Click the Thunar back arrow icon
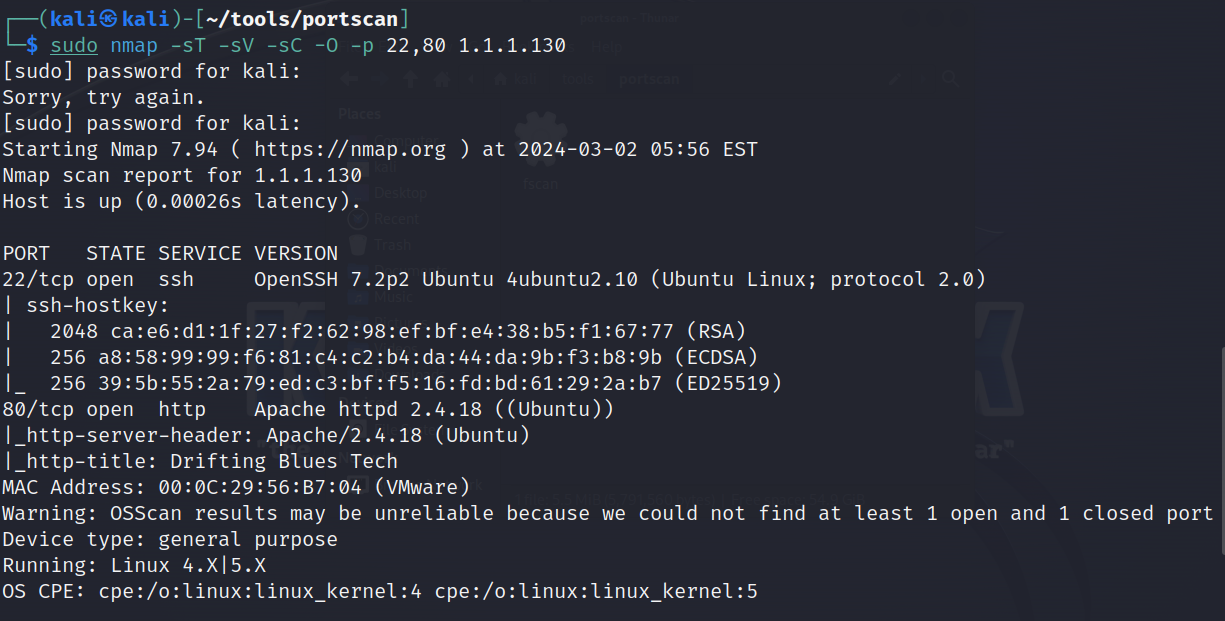 348,79
